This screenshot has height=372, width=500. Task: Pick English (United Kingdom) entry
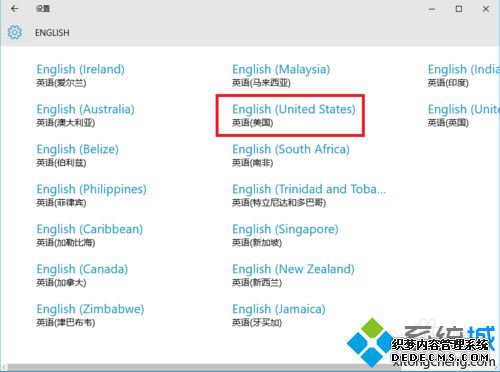pos(464,116)
